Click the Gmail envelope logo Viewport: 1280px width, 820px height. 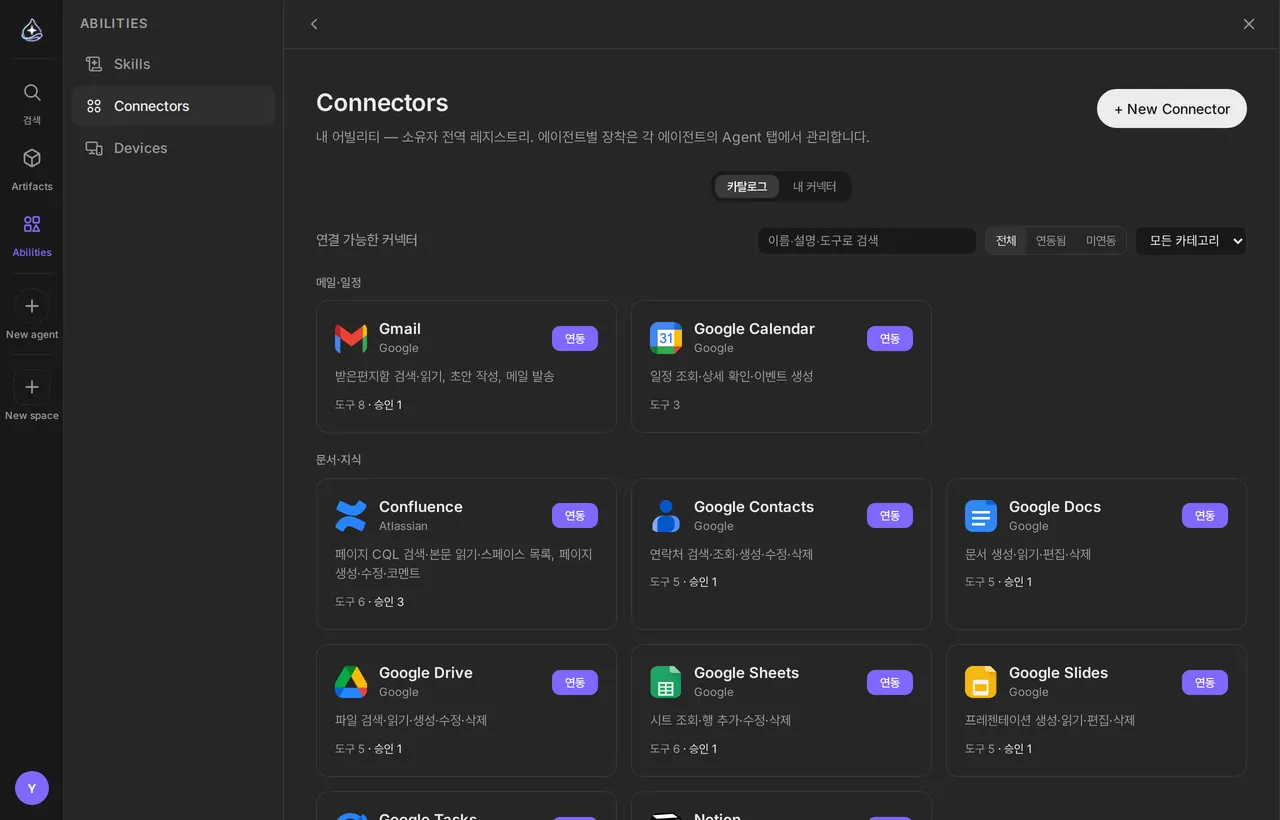click(x=351, y=338)
